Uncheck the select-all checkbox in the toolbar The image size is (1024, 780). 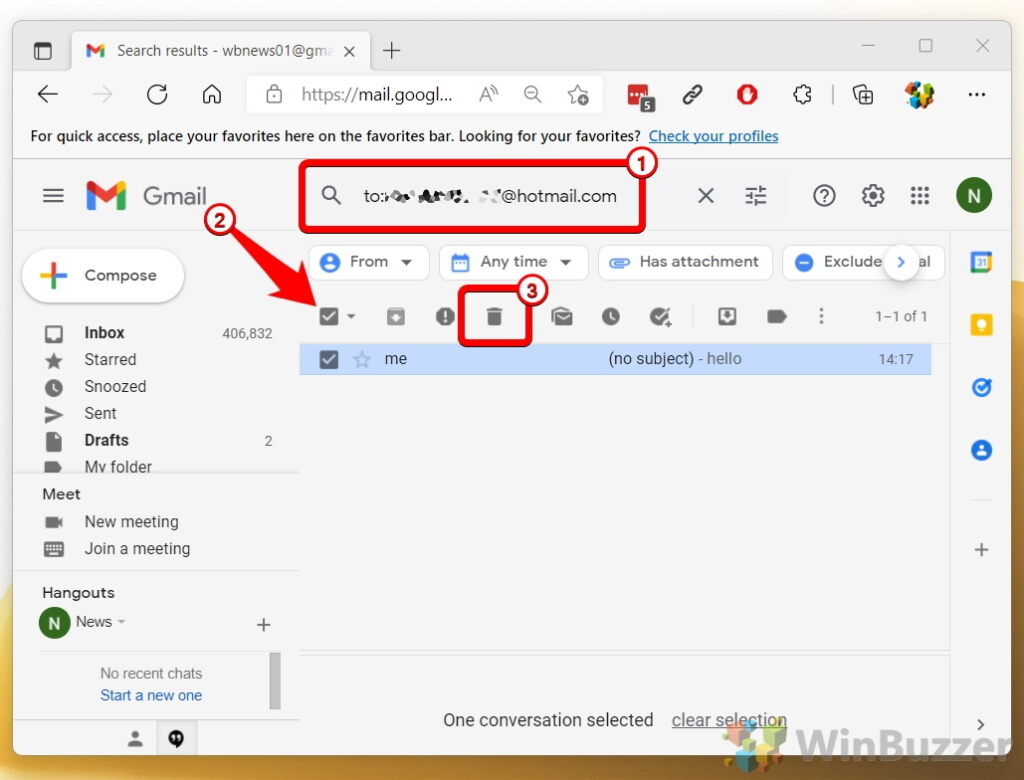coord(328,316)
